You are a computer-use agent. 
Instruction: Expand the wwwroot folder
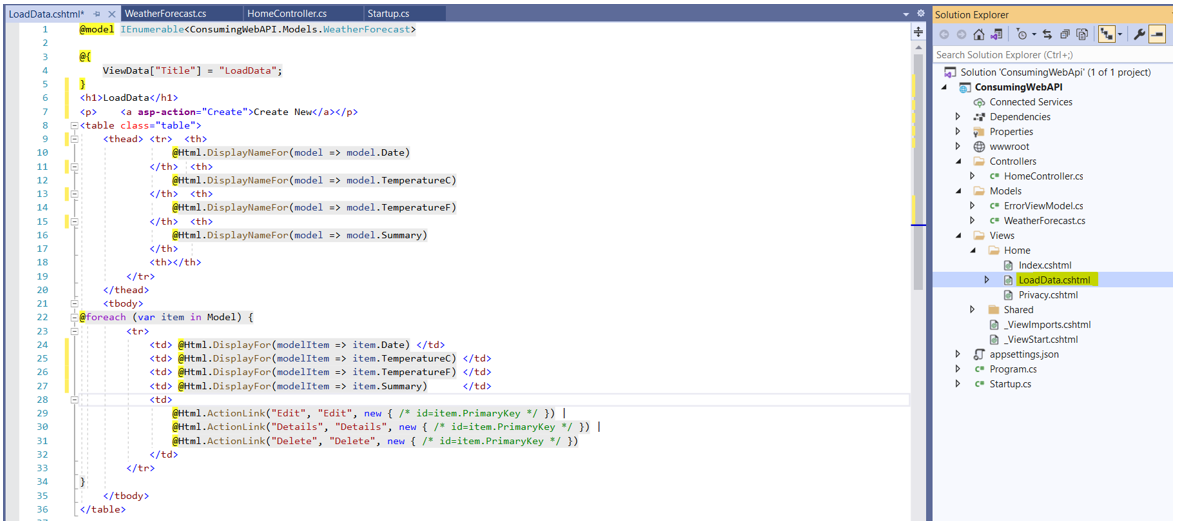tap(958, 146)
